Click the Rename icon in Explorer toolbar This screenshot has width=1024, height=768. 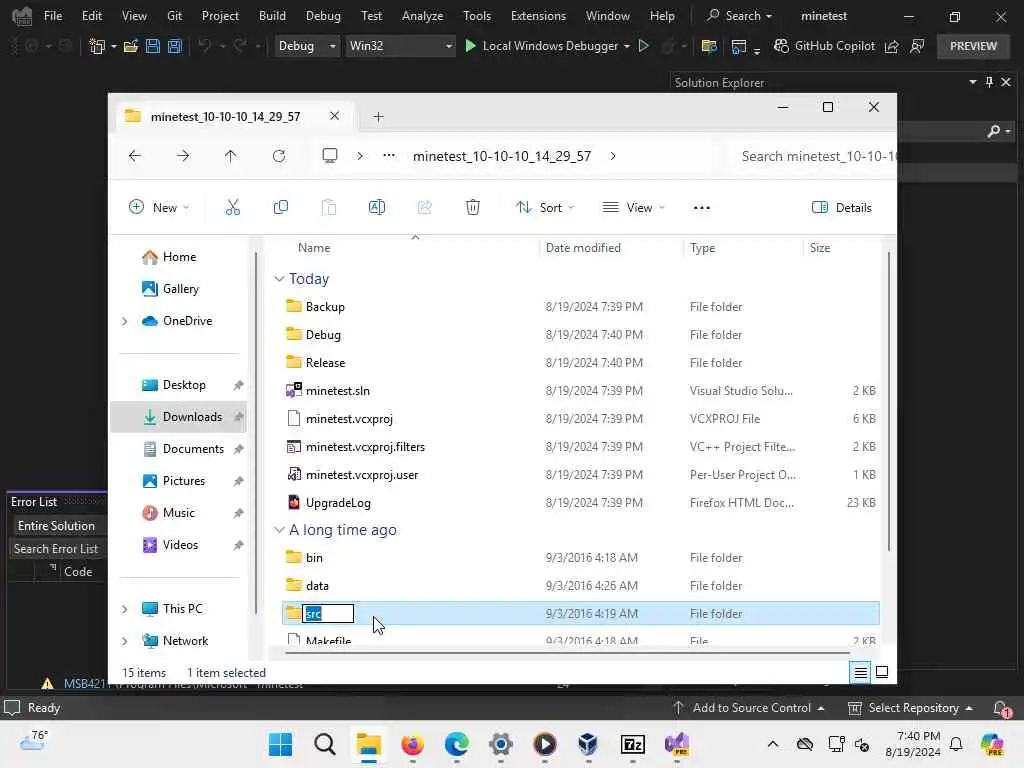click(x=377, y=208)
